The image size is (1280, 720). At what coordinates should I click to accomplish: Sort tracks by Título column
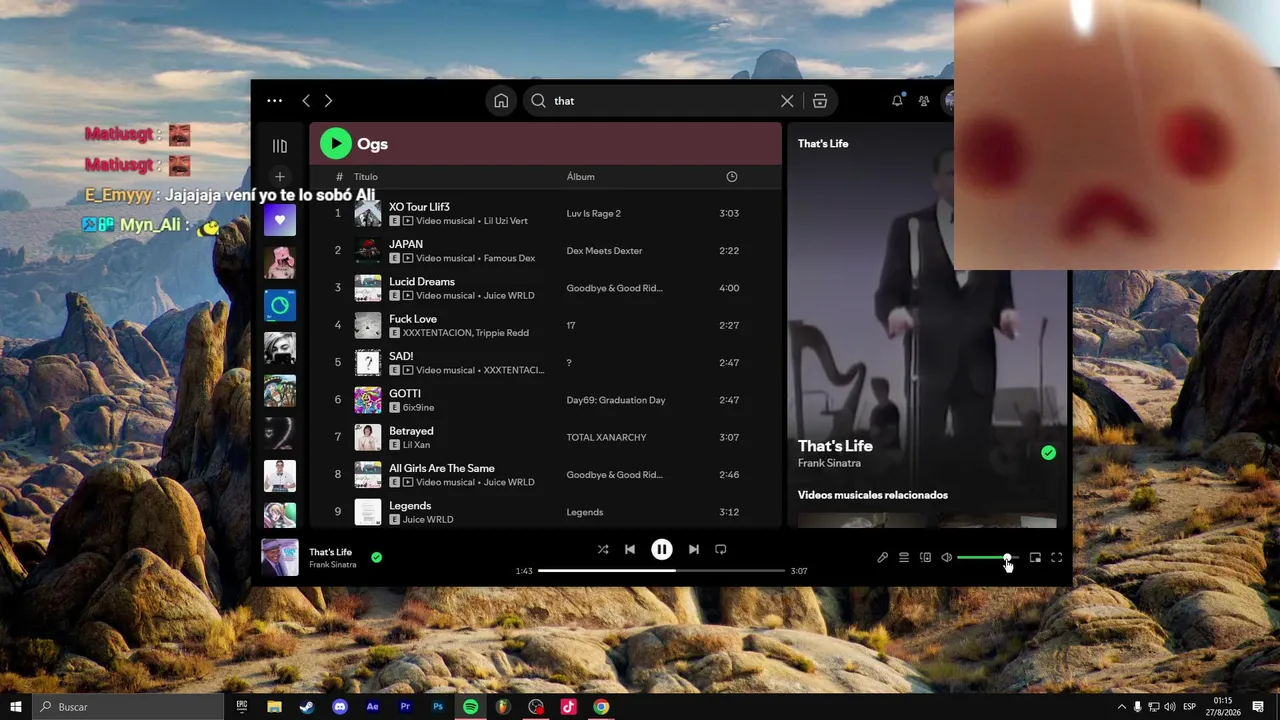tap(366, 177)
